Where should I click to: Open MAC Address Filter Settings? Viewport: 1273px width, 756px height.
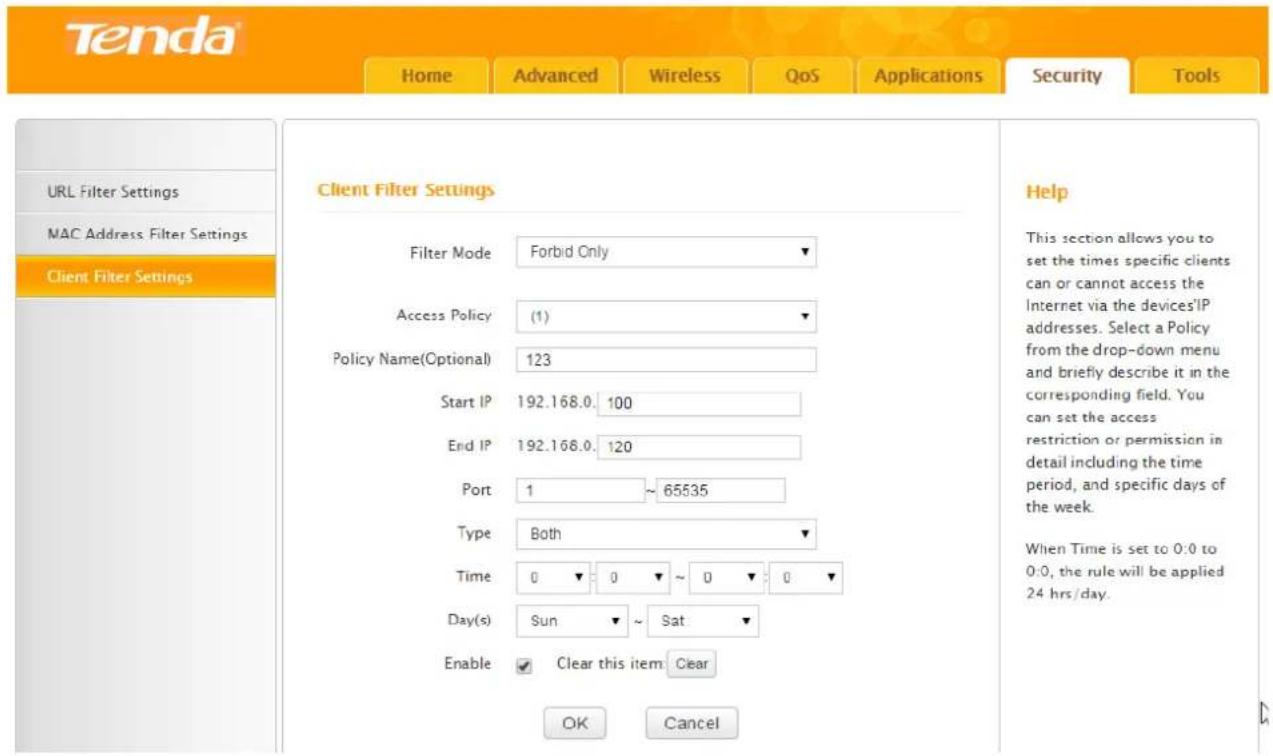pyautogui.click(x=146, y=234)
